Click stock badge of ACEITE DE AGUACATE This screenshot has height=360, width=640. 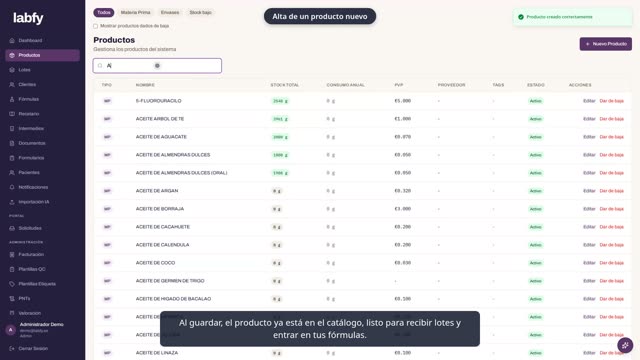pyautogui.click(x=280, y=137)
